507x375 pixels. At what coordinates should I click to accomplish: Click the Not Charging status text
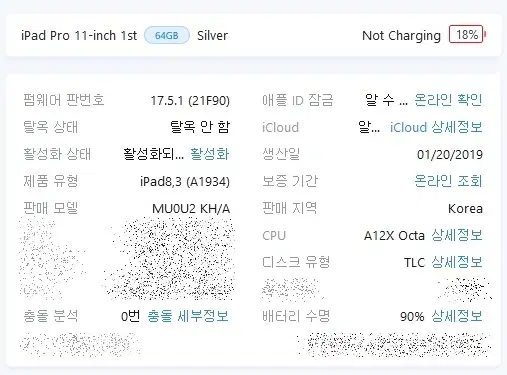click(401, 36)
